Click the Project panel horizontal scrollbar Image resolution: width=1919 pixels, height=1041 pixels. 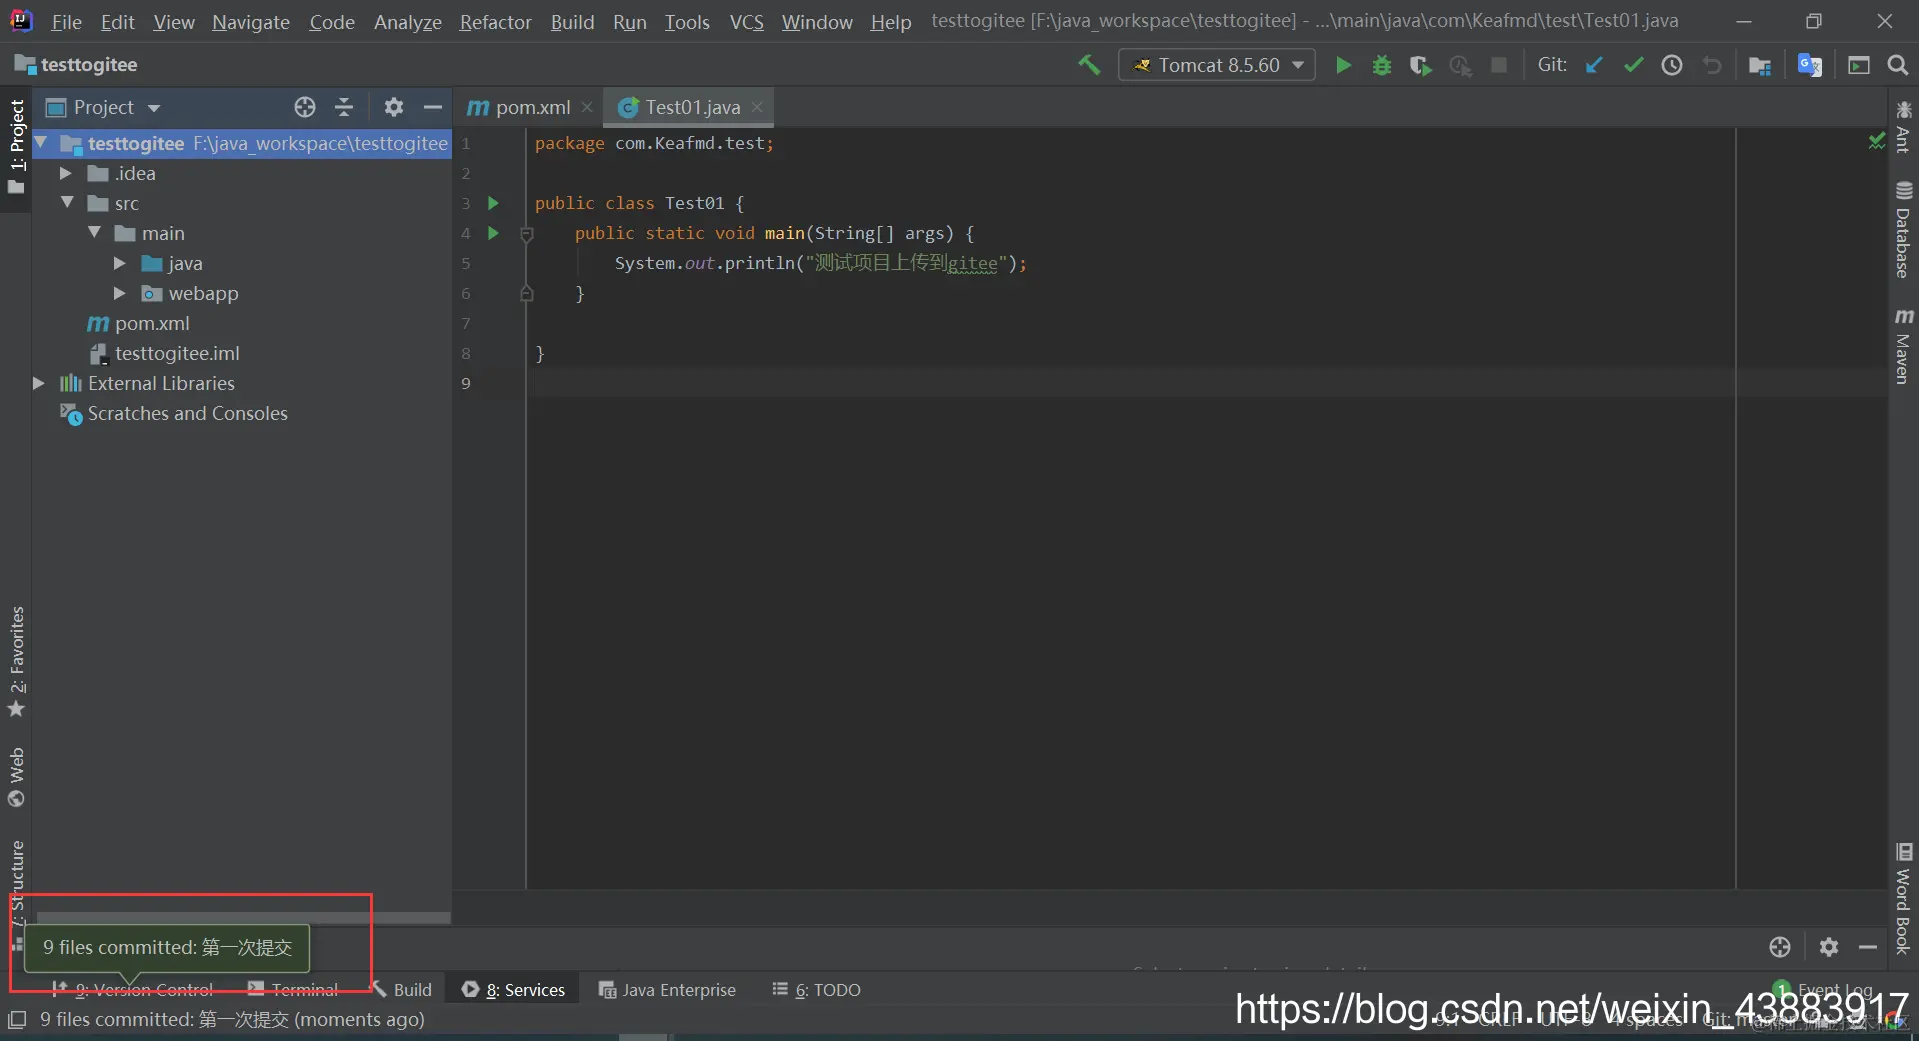pyautogui.click(x=243, y=917)
